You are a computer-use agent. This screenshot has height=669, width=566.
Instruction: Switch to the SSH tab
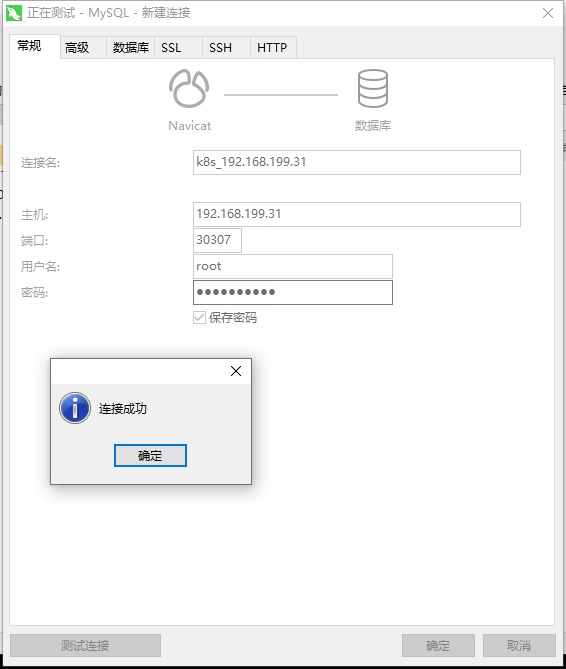pyautogui.click(x=226, y=47)
